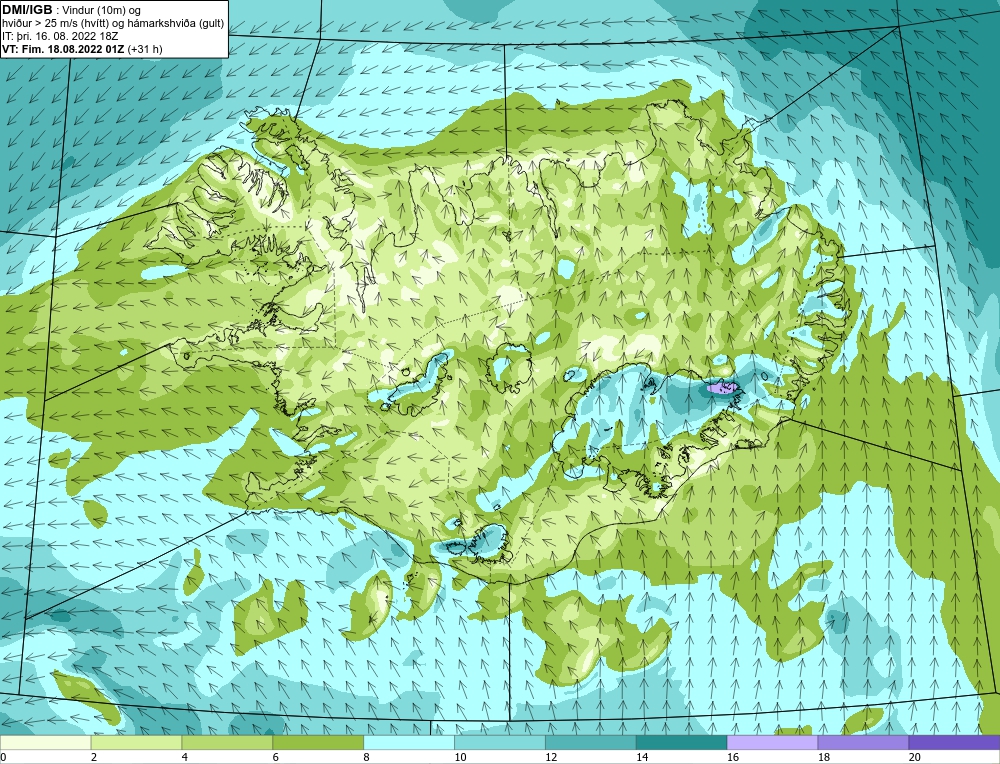Click the purple peak-wind patch on Vatnajökull
Image resolution: width=1000 pixels, height=764 pixels.
click(721, 386)
